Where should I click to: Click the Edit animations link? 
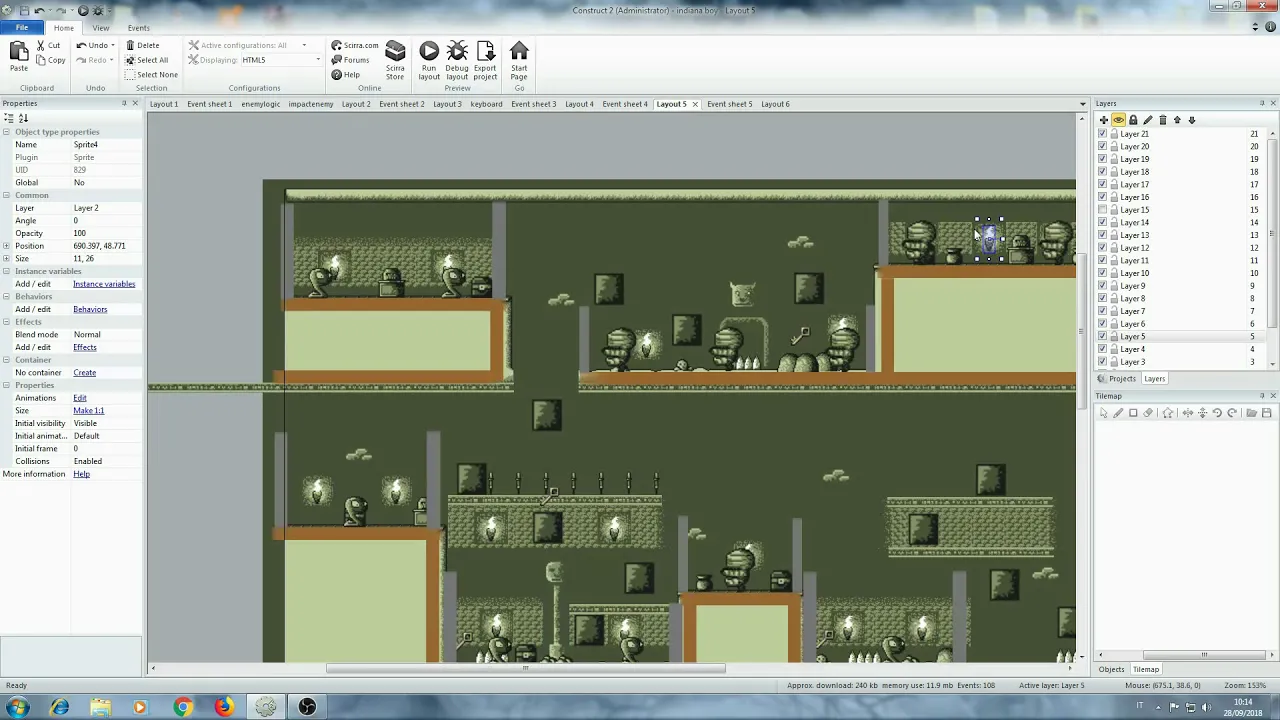click(80, 398)
